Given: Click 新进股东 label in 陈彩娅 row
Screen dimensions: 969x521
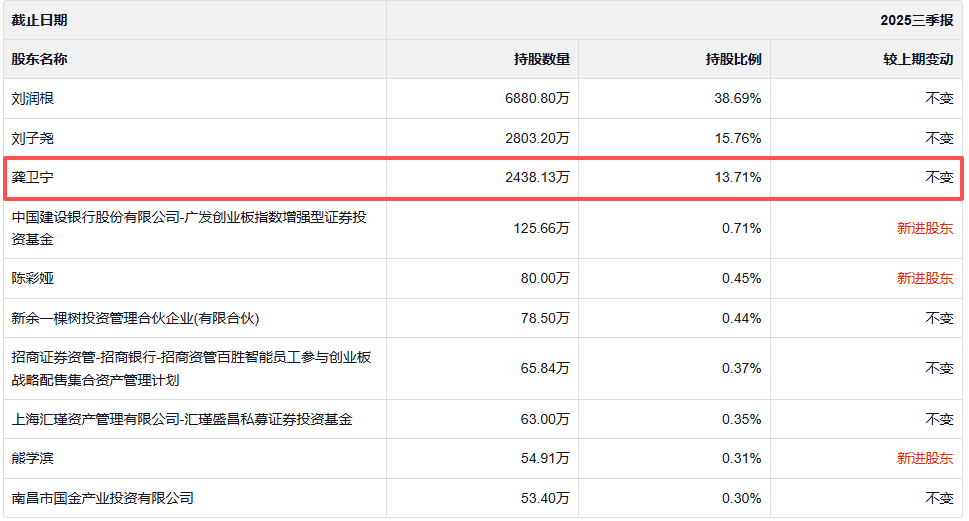Looking at the screenshot, I should 924,279.
